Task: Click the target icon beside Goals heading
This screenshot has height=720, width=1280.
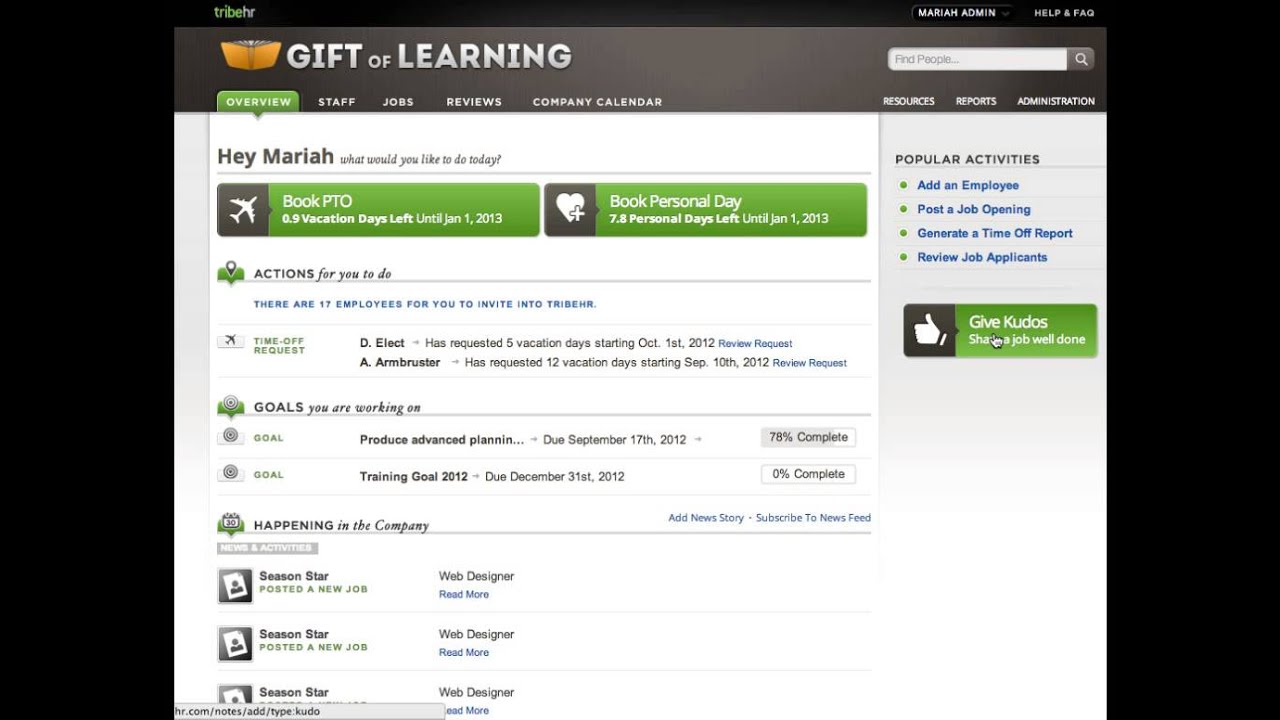Action: click(231, 406)
